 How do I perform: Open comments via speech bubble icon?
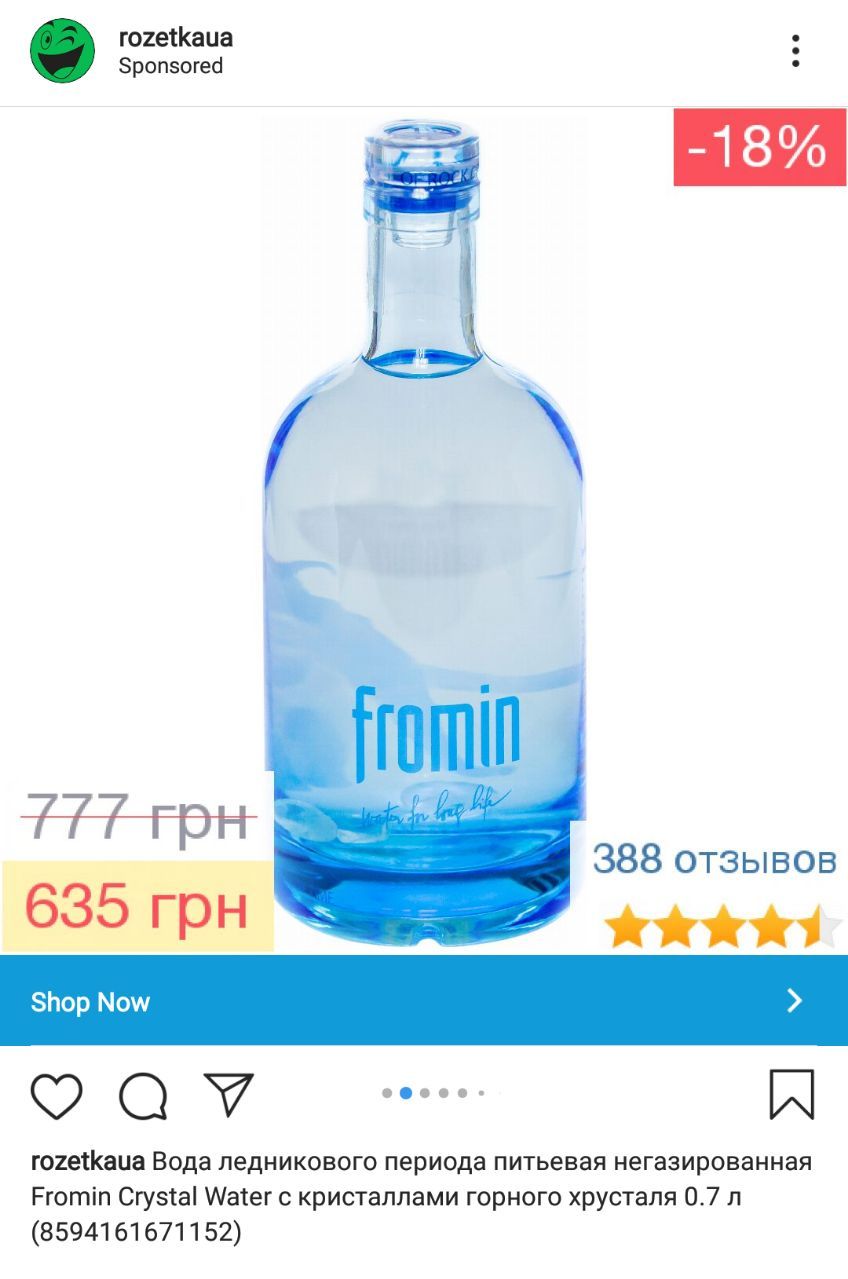click(x=143, y=1096)
